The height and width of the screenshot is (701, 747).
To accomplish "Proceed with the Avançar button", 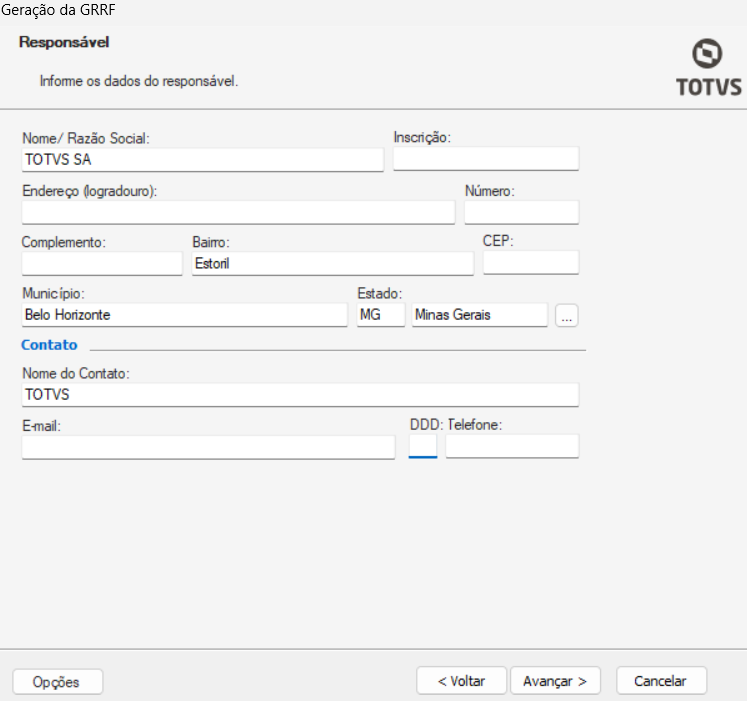I will [x=555, y=681].
